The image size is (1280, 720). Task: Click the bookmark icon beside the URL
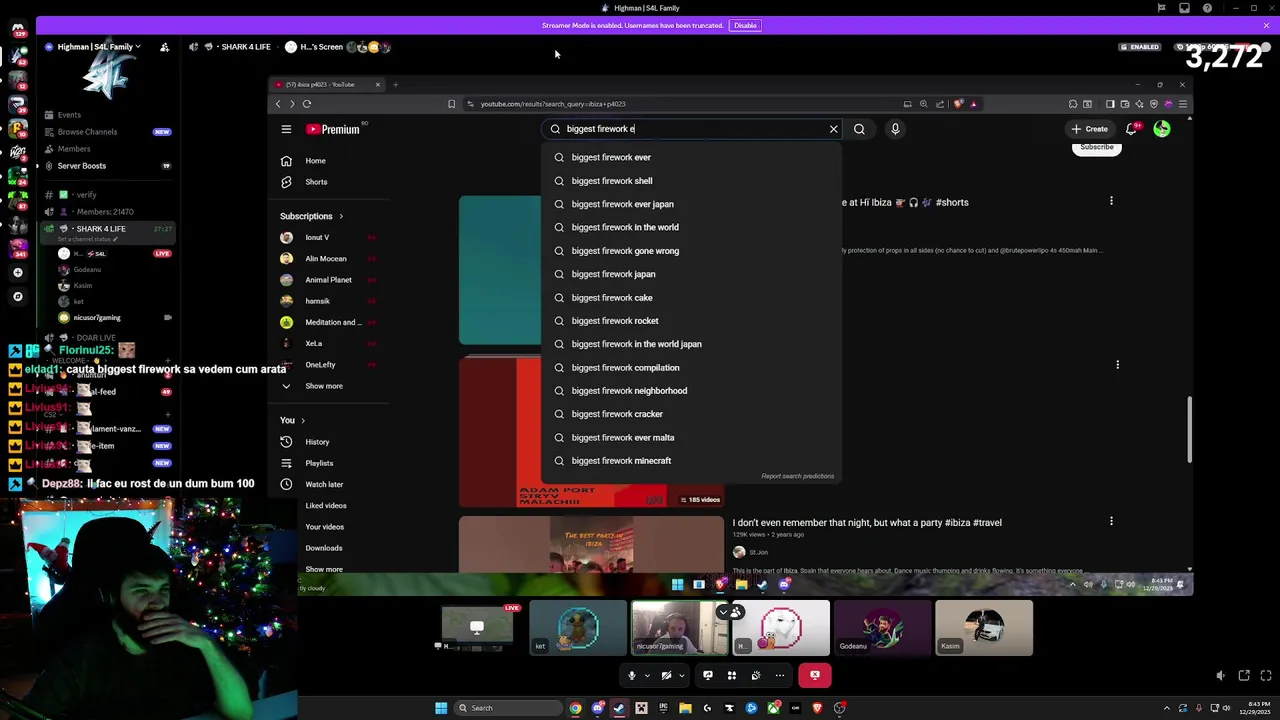point(452,104)
